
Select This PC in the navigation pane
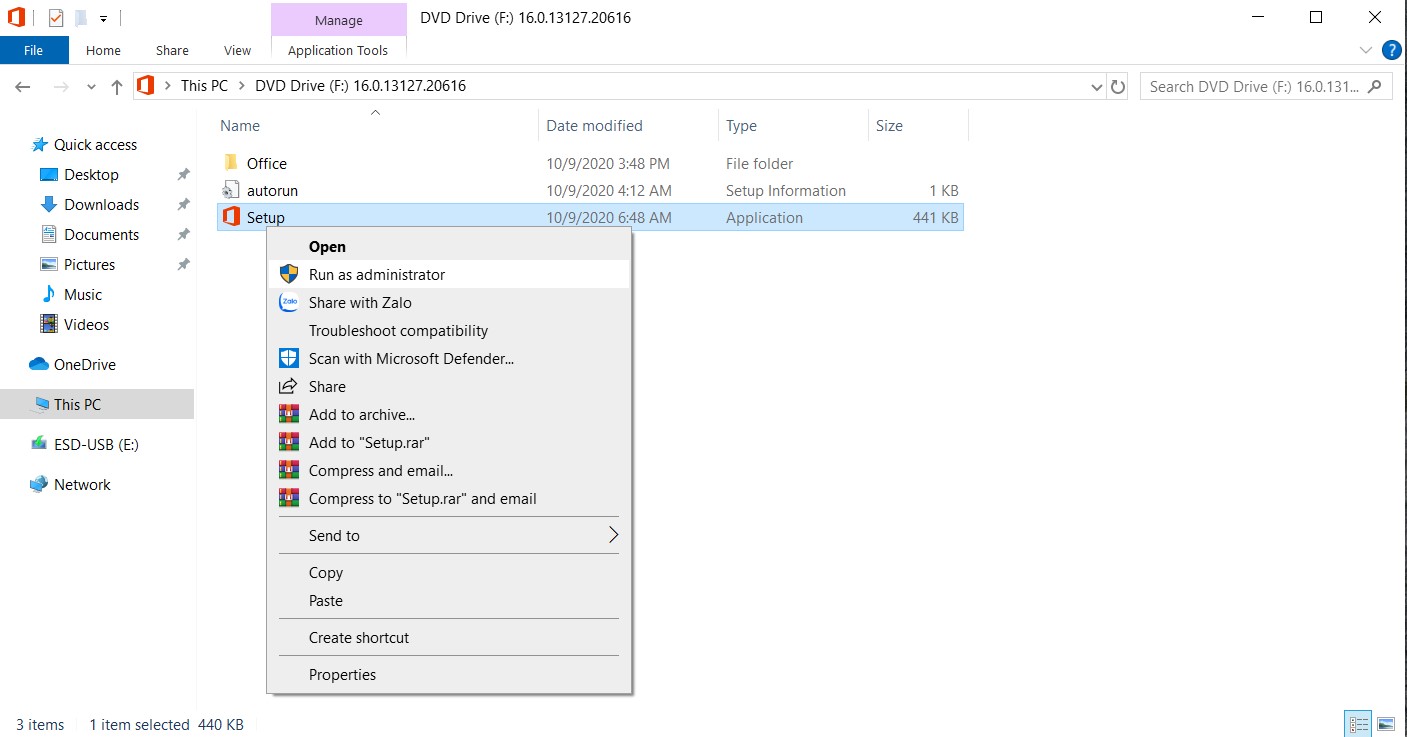[x=97, y=405]
